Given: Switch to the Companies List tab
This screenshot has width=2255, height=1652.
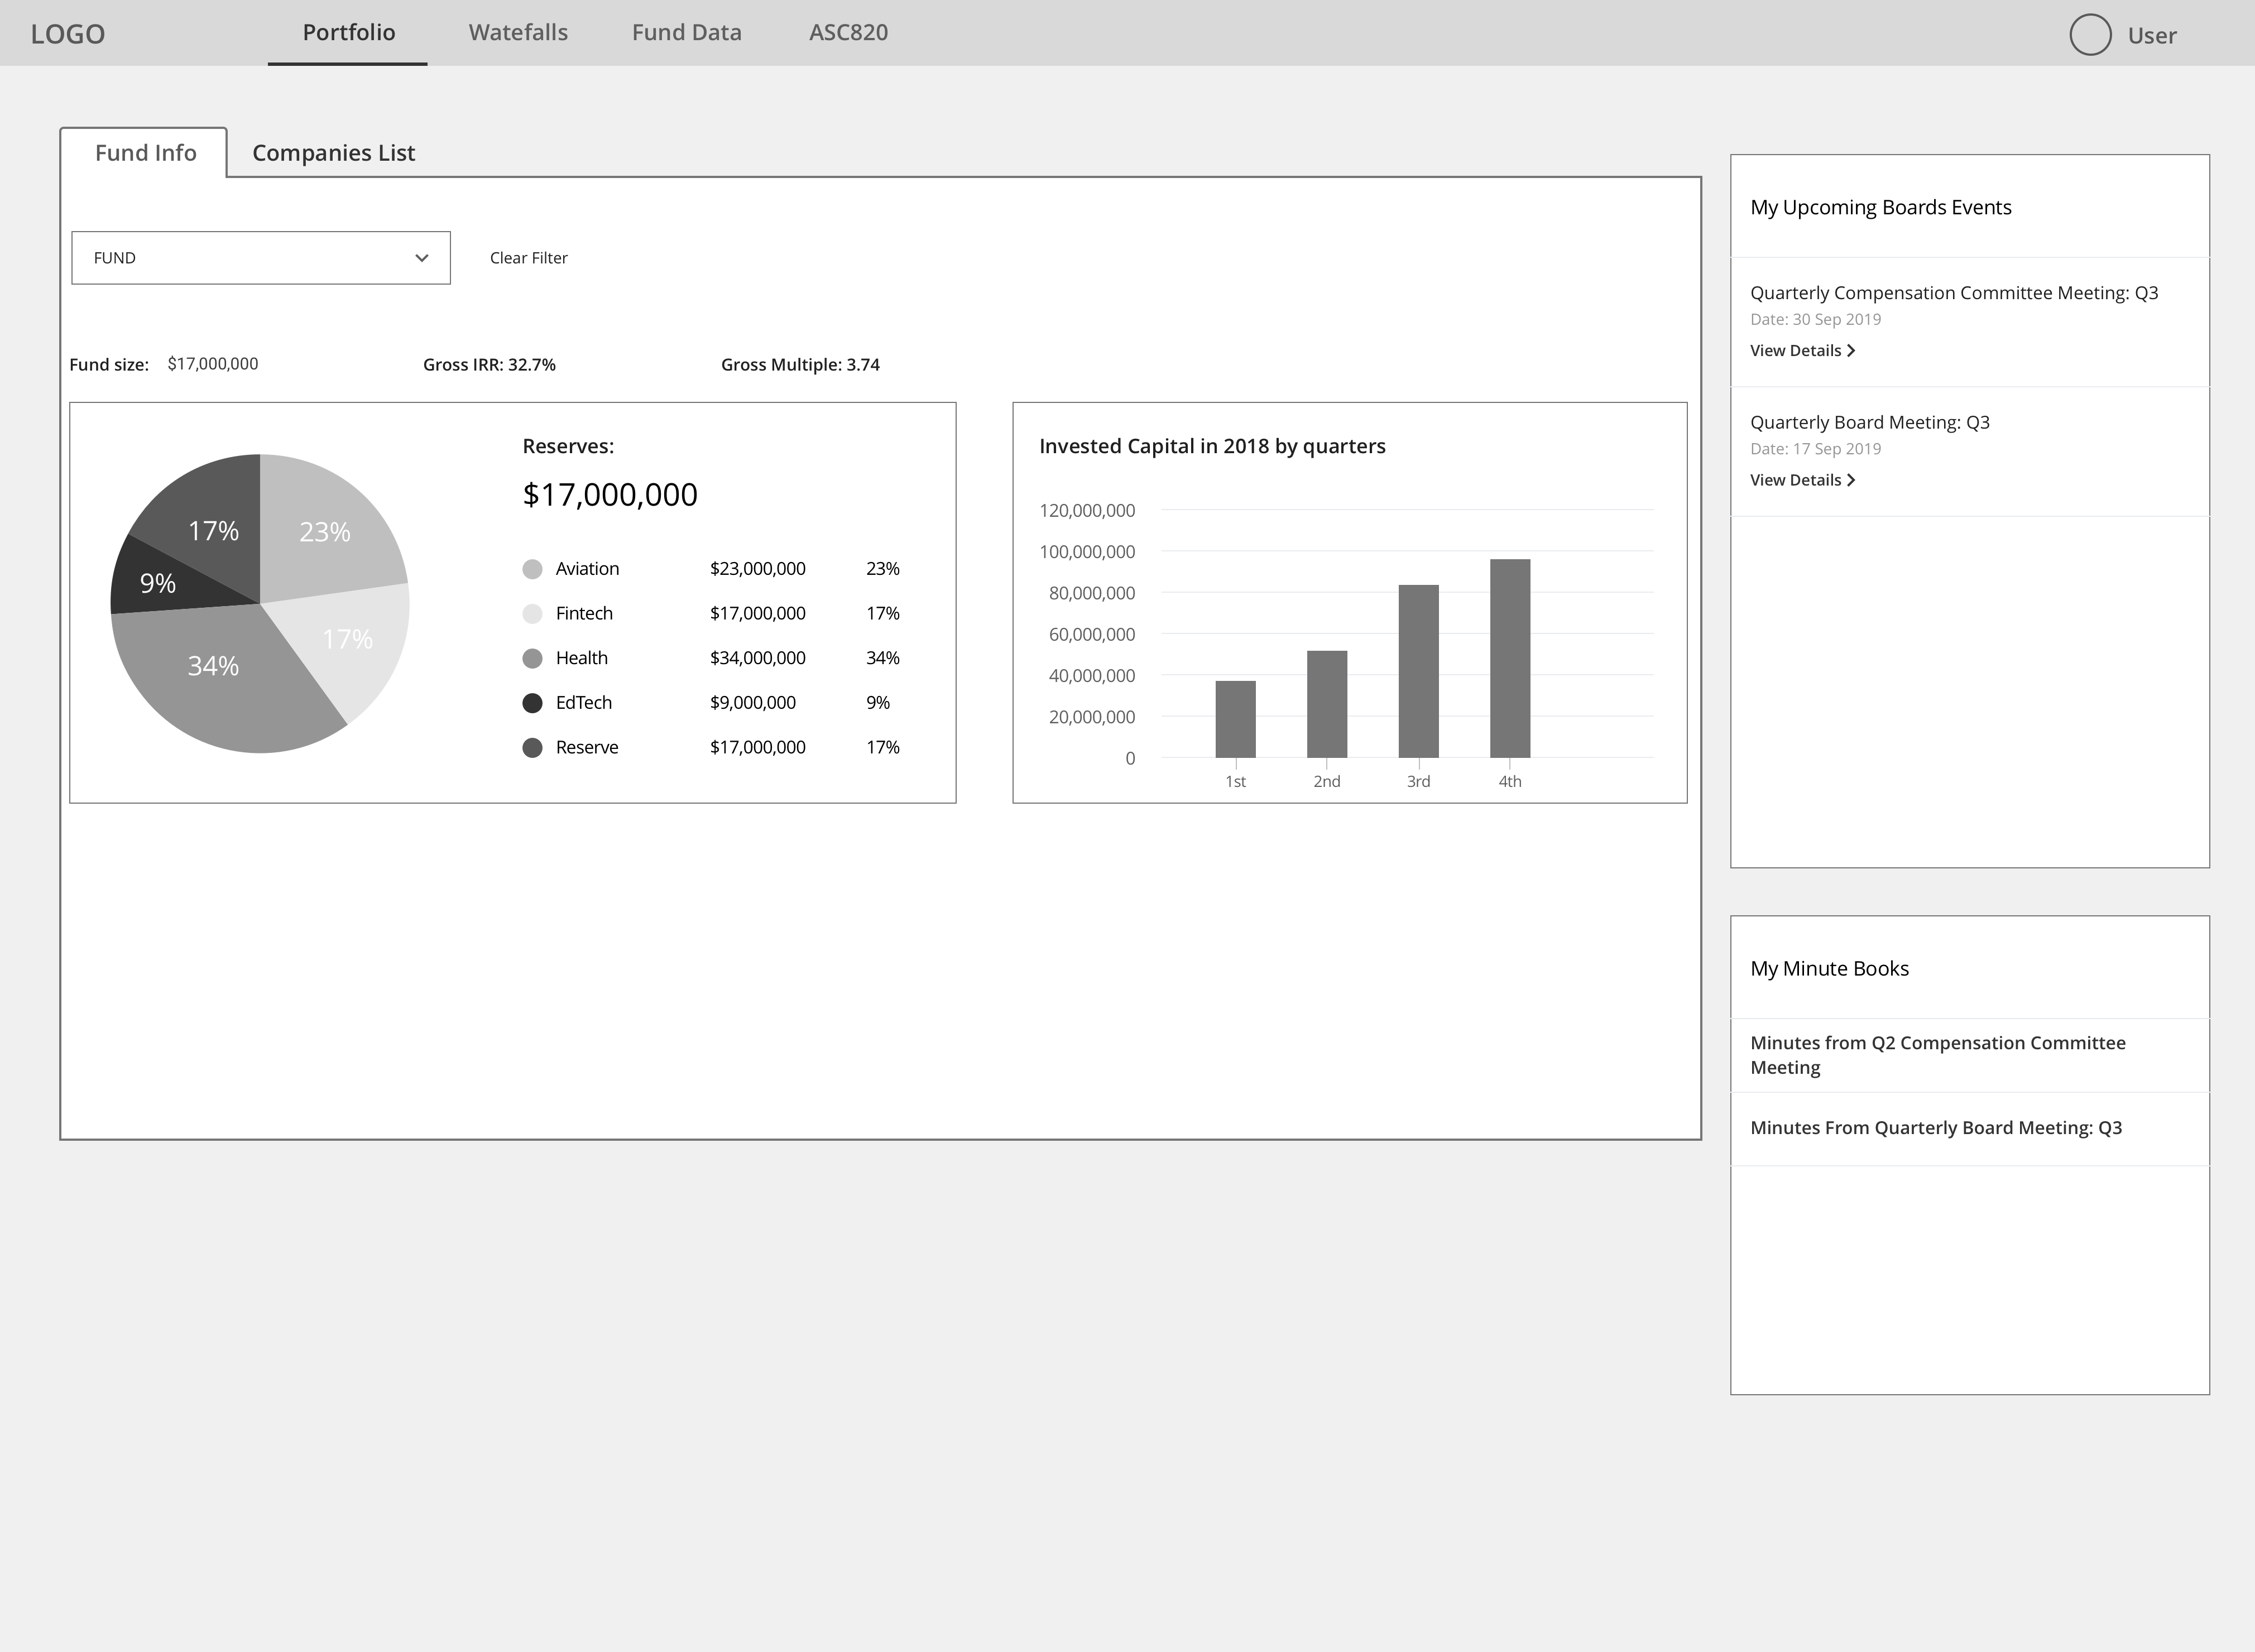Looking at the screenshot, I should click(x=333, y=153).
